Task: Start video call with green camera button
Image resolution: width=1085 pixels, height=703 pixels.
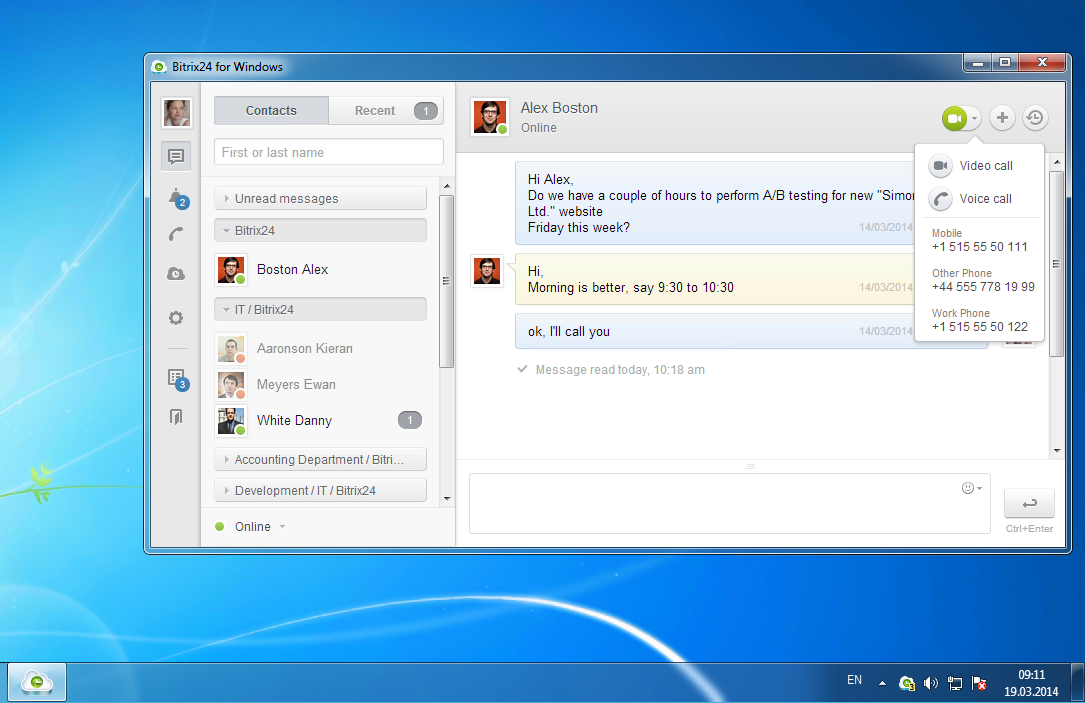Action: click(x=954, y=118)
